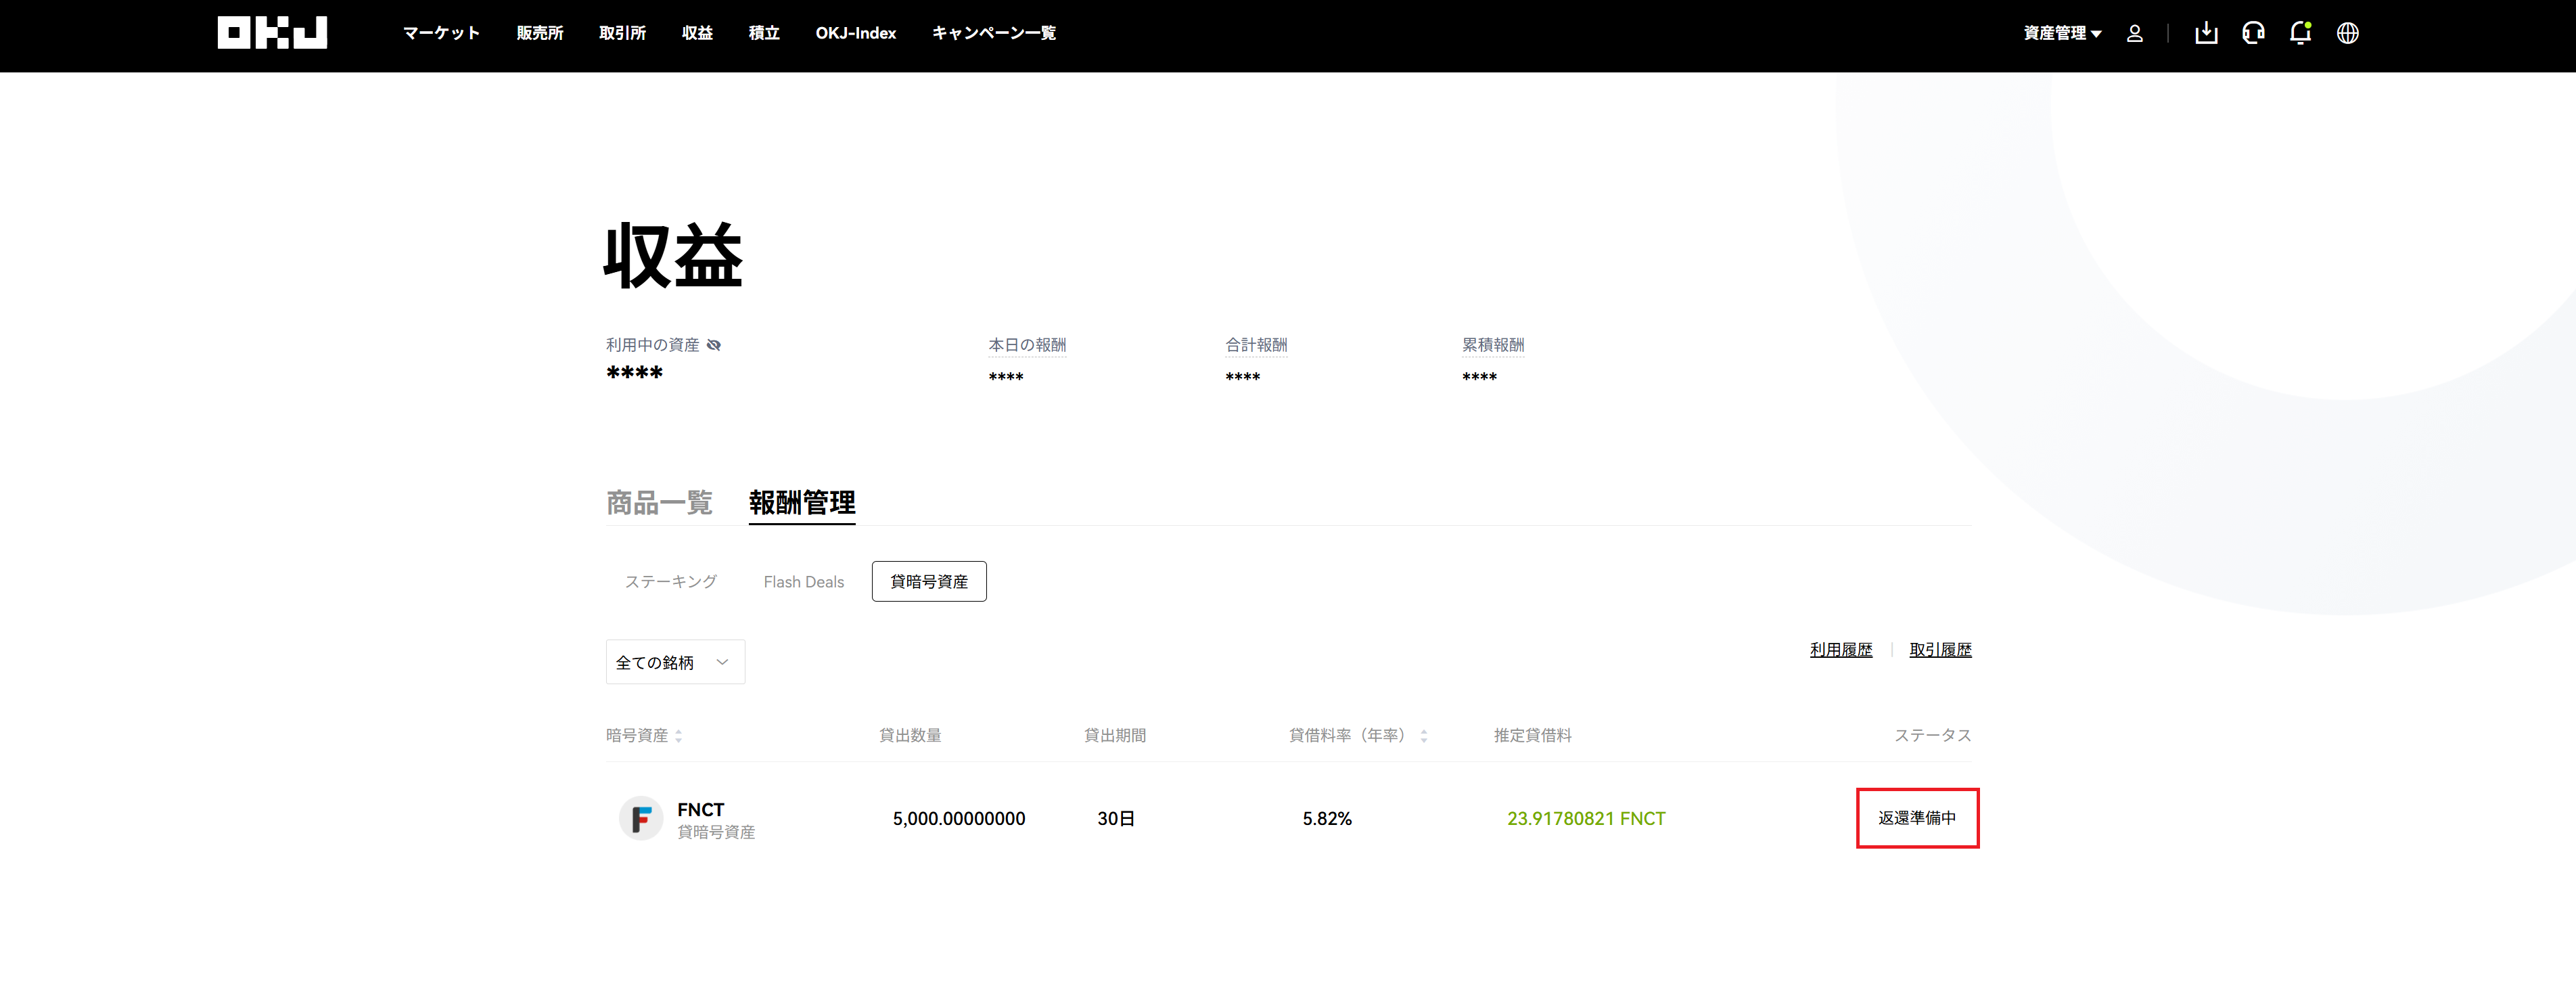
Task: Click the 23.91780821 FNCT estimated fee
Action: [x=1586, y=819]
